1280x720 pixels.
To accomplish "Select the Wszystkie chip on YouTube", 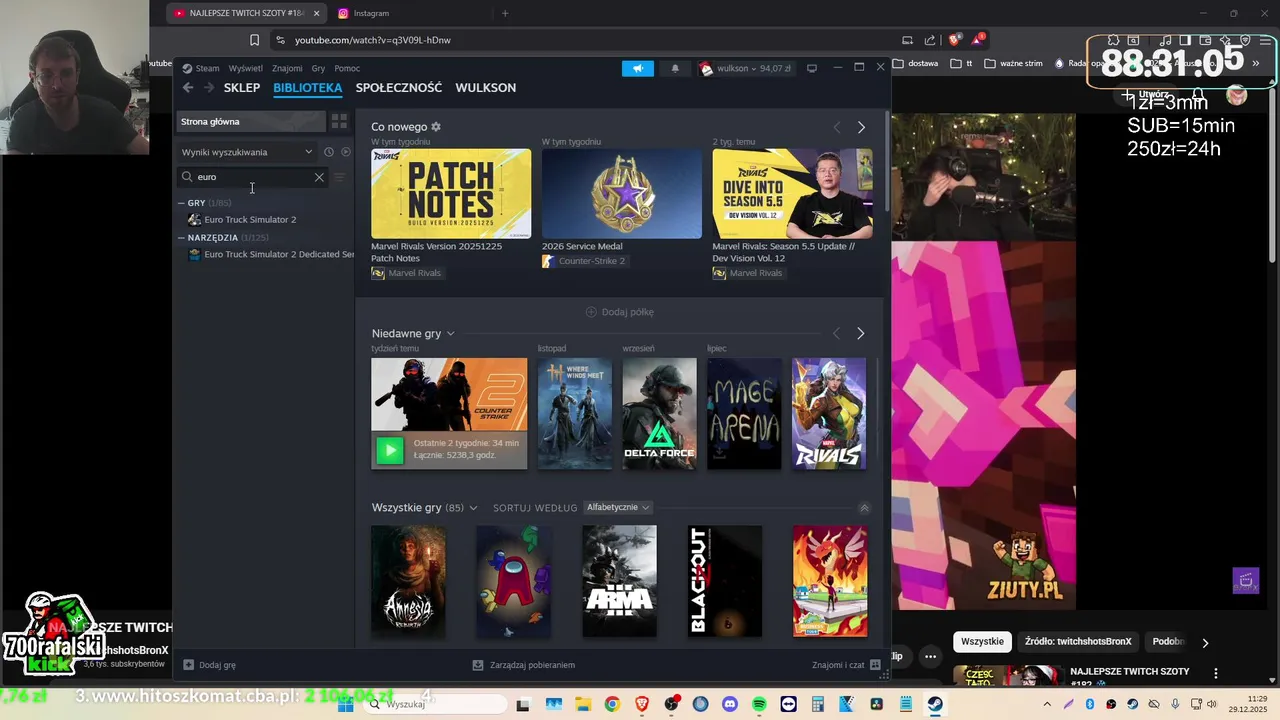I will click(982, 642).
